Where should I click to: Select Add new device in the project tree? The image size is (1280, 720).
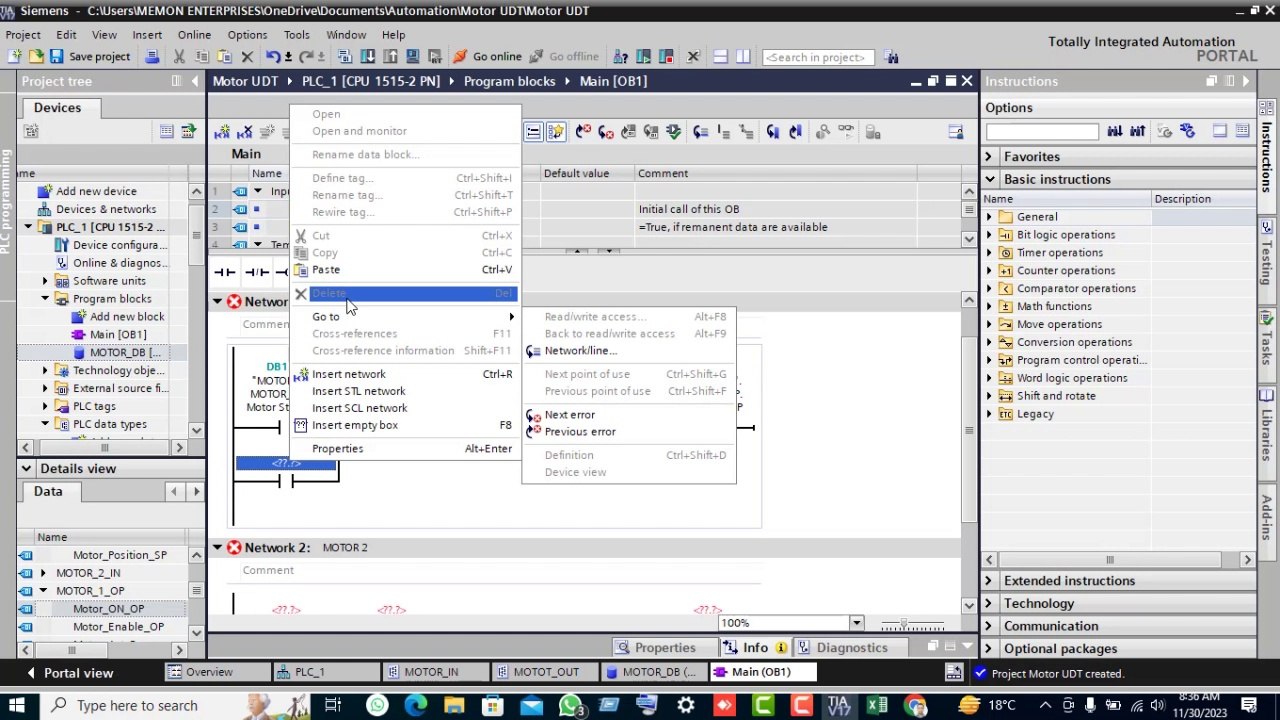click(x=96, y=191)
